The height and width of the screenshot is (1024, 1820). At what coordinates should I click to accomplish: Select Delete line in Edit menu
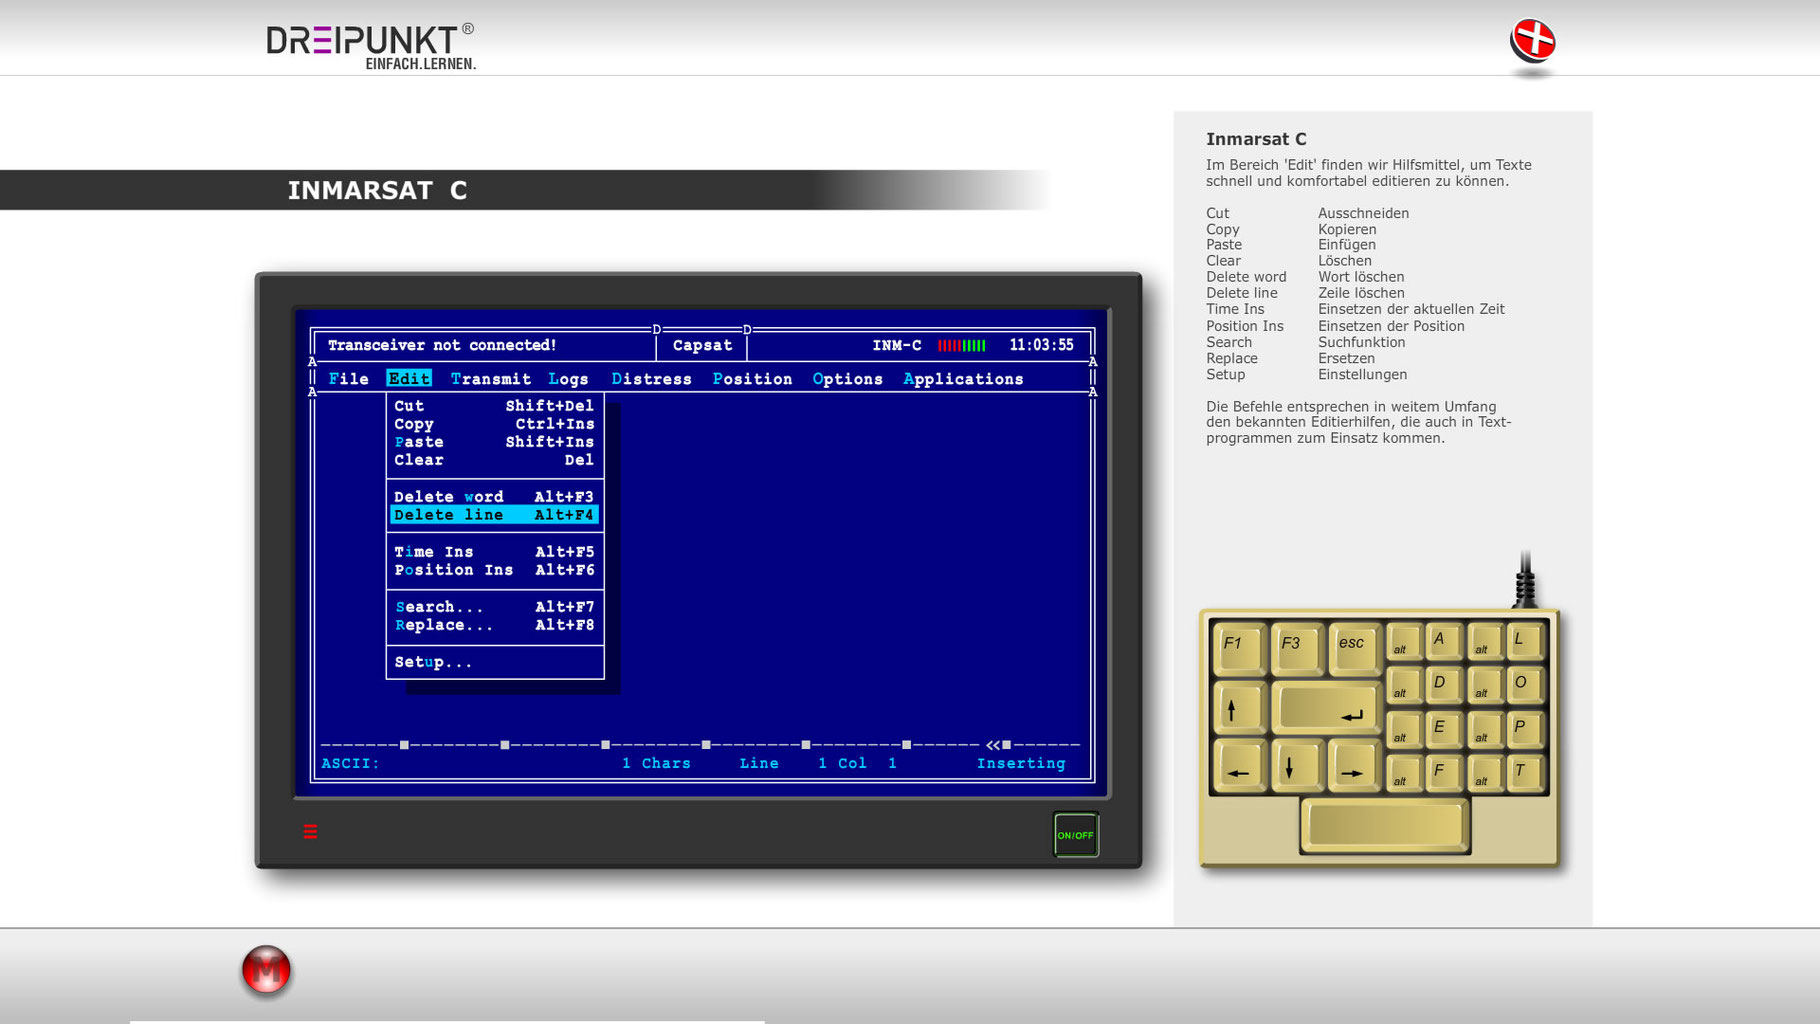tap(494, 515)
